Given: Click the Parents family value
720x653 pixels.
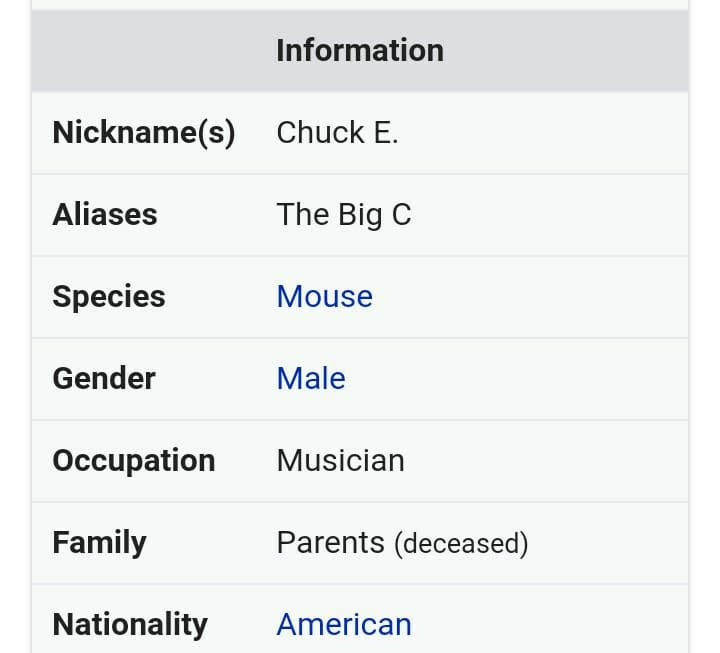Looking at the screenshot, I should point(331,543).
